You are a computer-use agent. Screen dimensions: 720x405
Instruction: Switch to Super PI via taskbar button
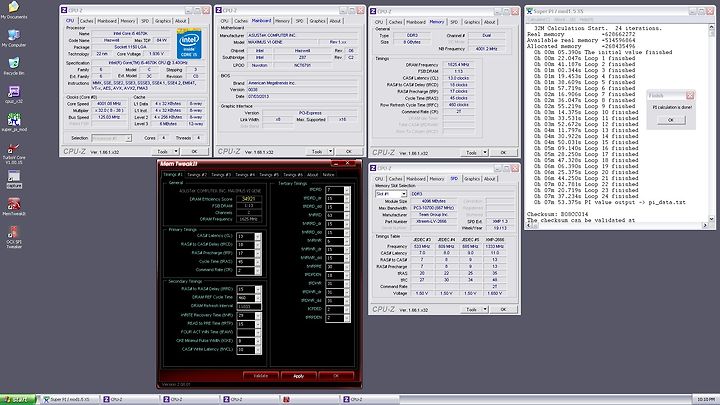pos(69,399)
